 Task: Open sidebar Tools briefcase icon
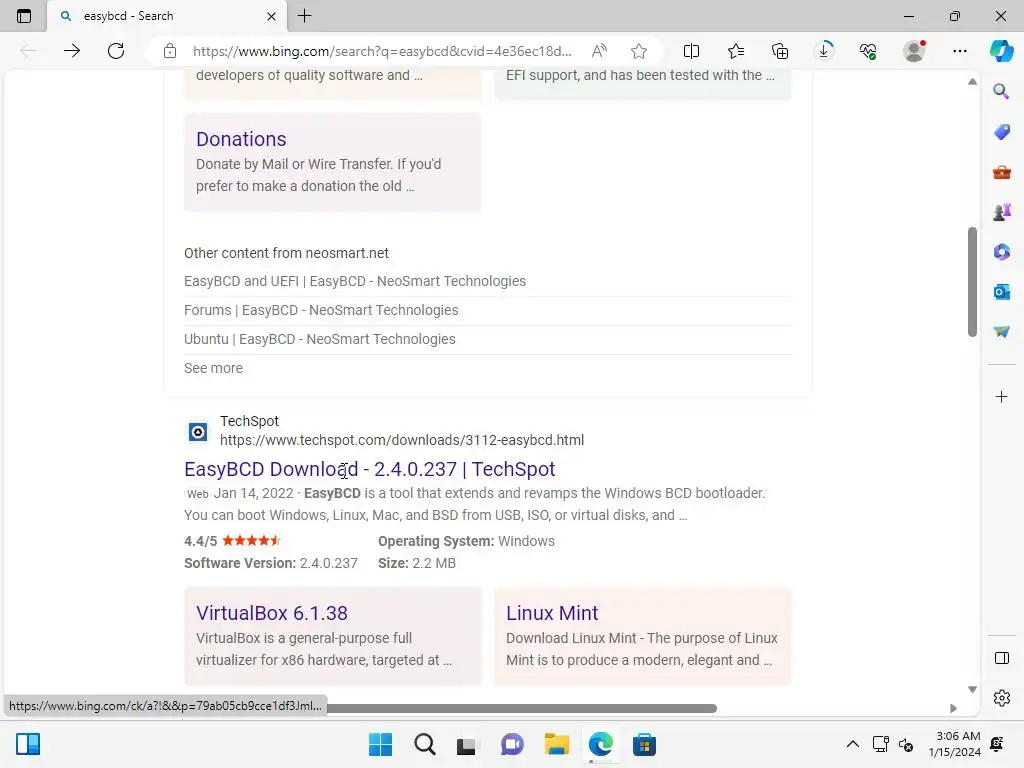point(1001,172)
